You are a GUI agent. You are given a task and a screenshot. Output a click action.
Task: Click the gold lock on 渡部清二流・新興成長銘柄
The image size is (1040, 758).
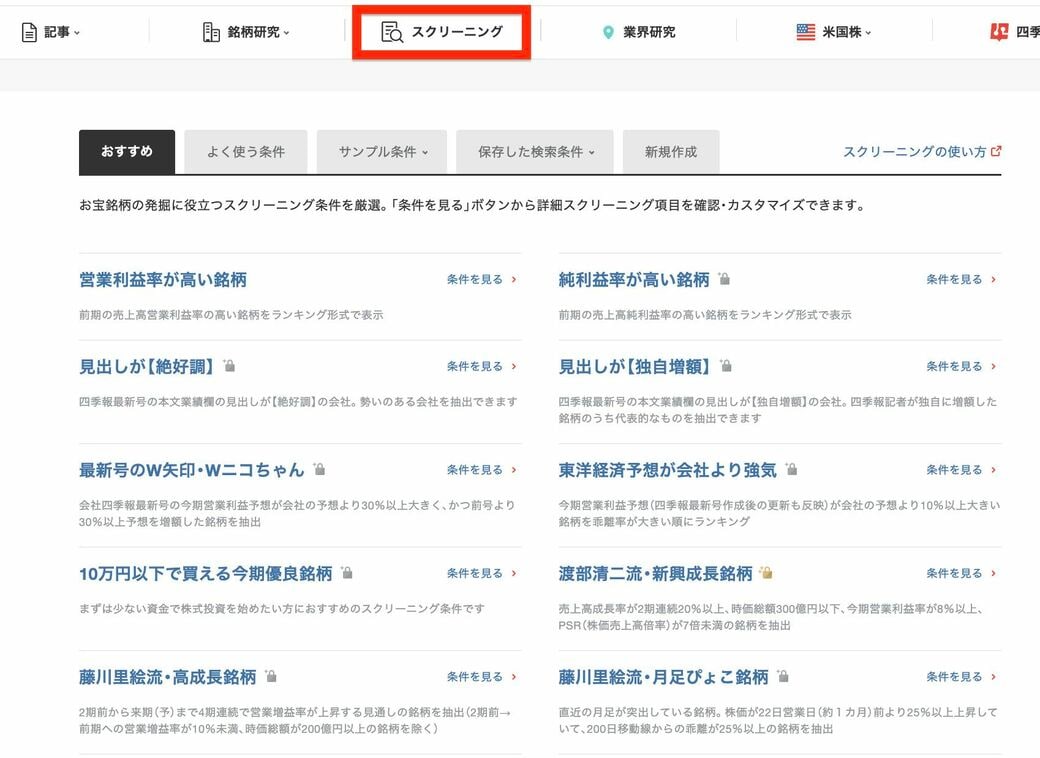[764, 572]
